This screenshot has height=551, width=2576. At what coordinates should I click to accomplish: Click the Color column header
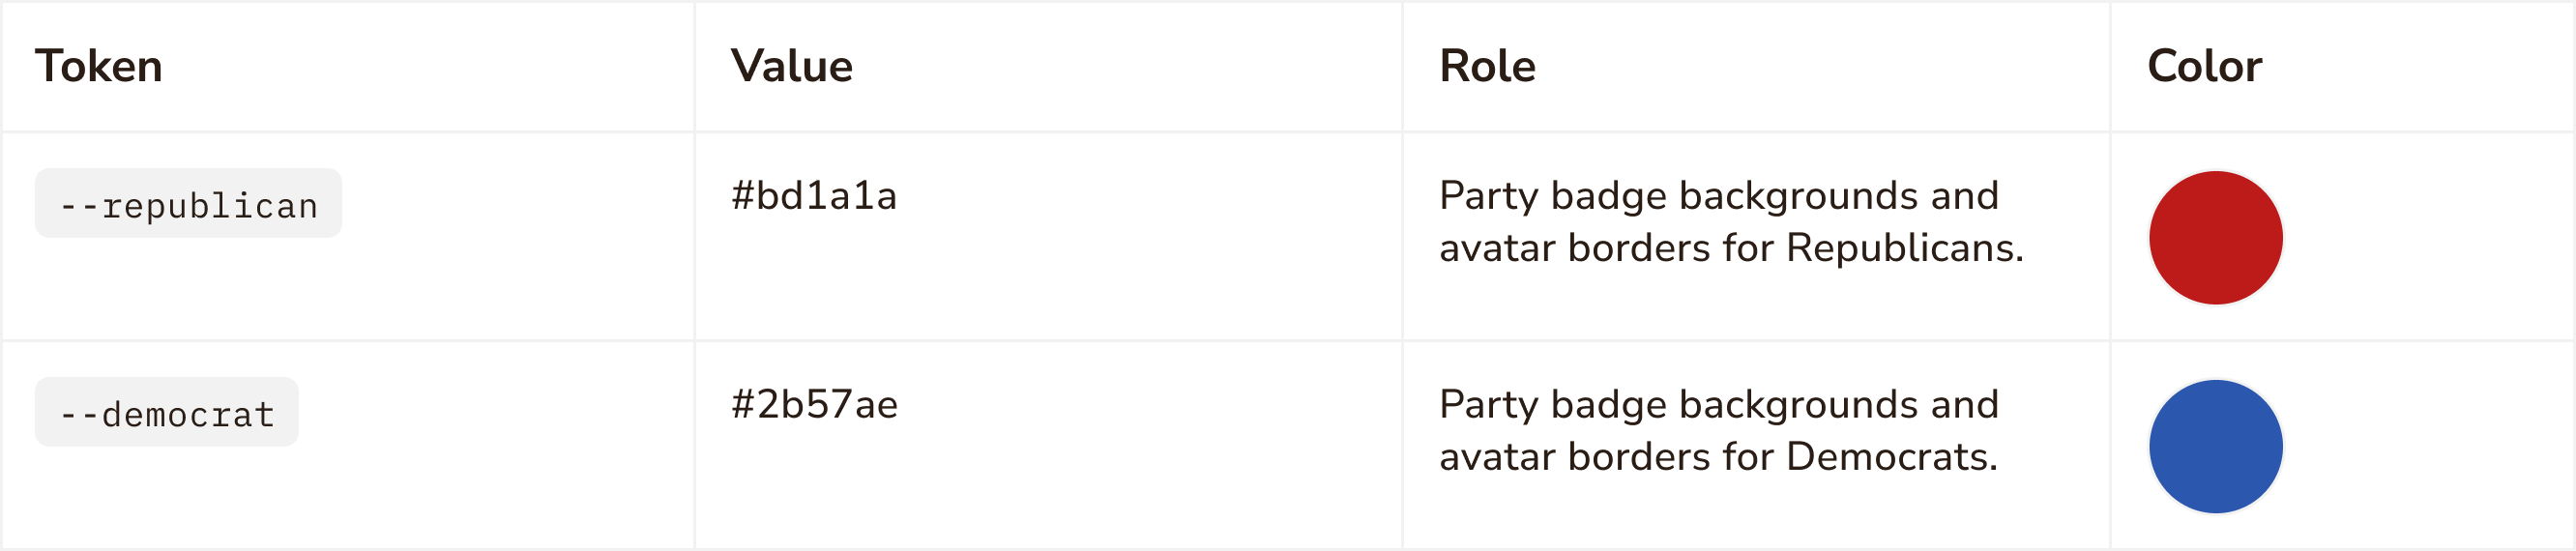(2204, 66)
